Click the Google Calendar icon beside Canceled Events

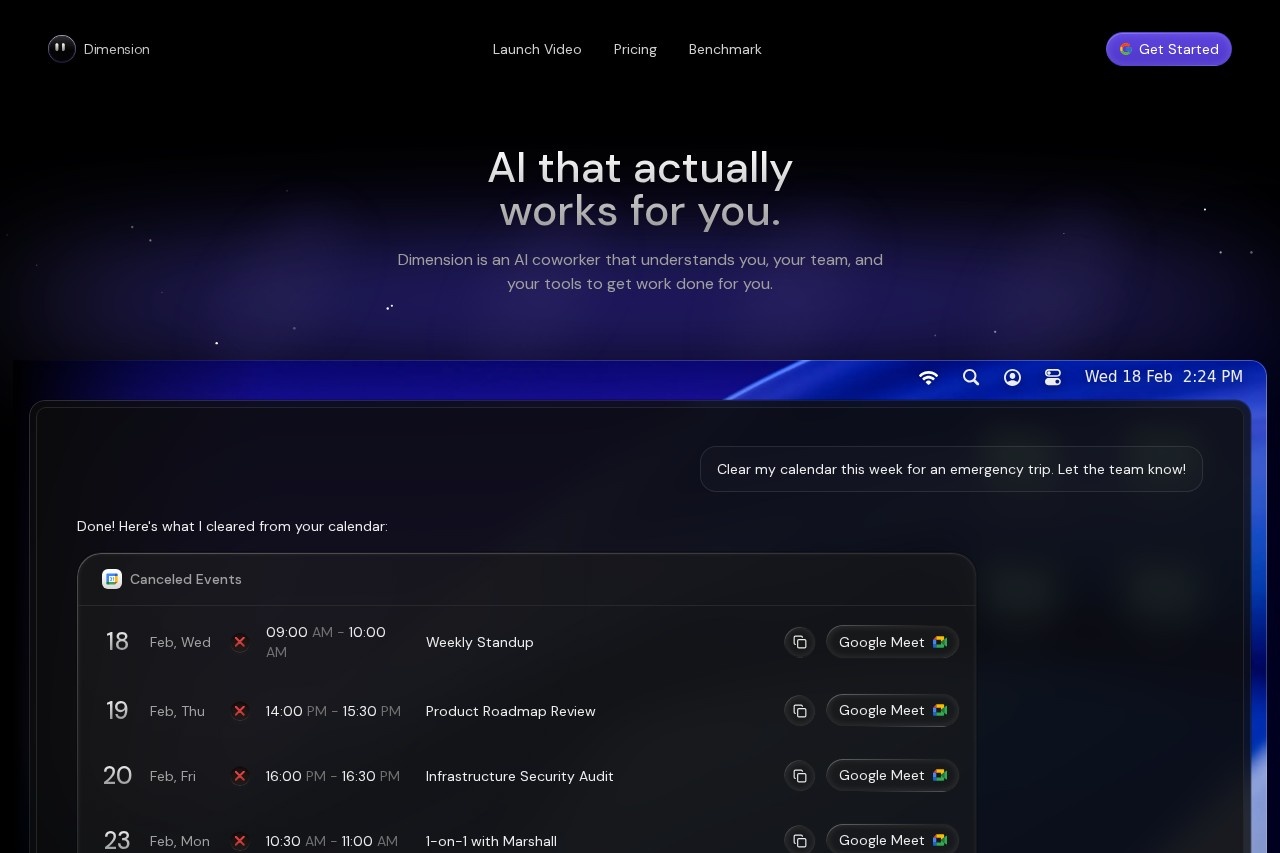[x=112, y=579]
